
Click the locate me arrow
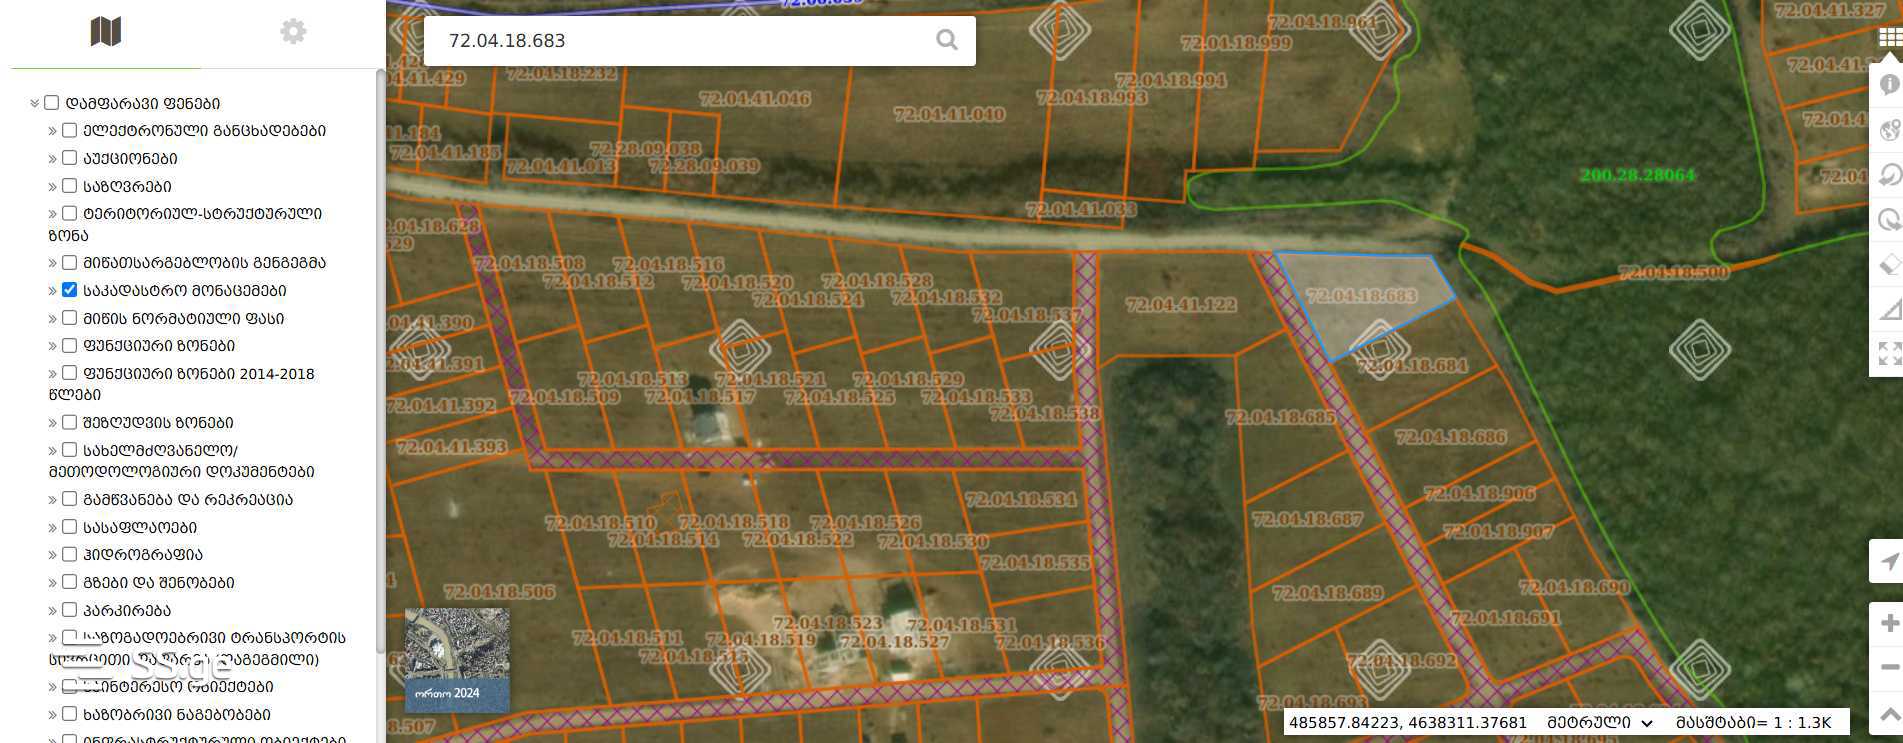(x=1889, y=561)
